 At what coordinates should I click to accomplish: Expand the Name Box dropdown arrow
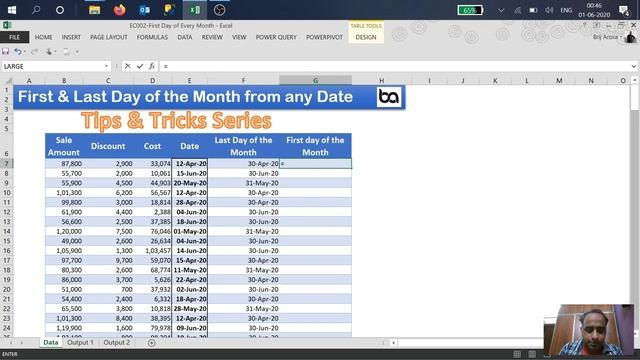coord(106,66)
